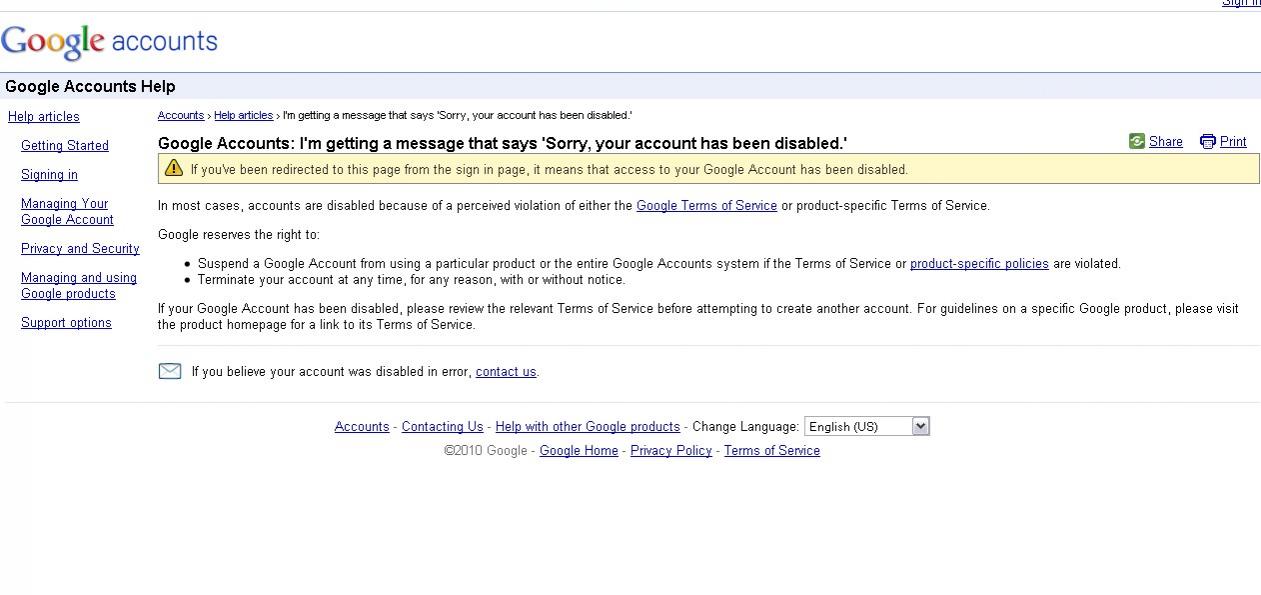The width and height of the screenshot is (1261, 595).
Task: Open the footer Privacy Policy link
Action: pyautogui.click(x=671, y=451)
